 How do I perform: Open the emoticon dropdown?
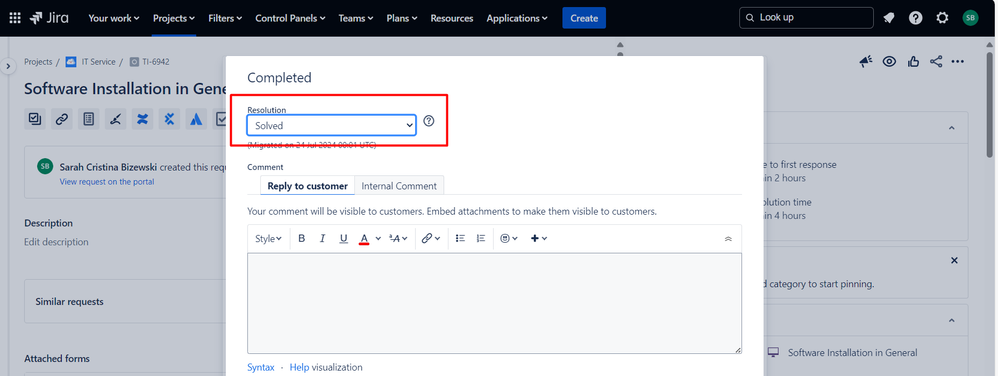509,239
